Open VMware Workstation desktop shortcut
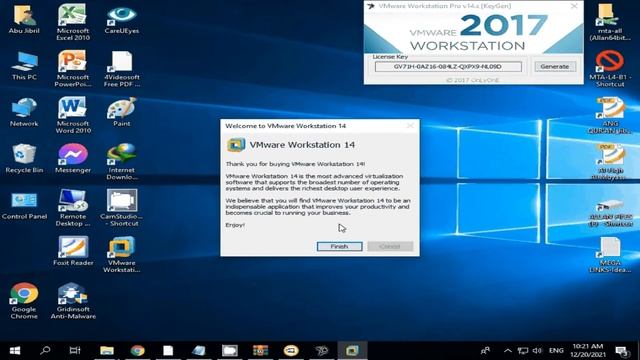640x360 pixels. pos(122,255)
